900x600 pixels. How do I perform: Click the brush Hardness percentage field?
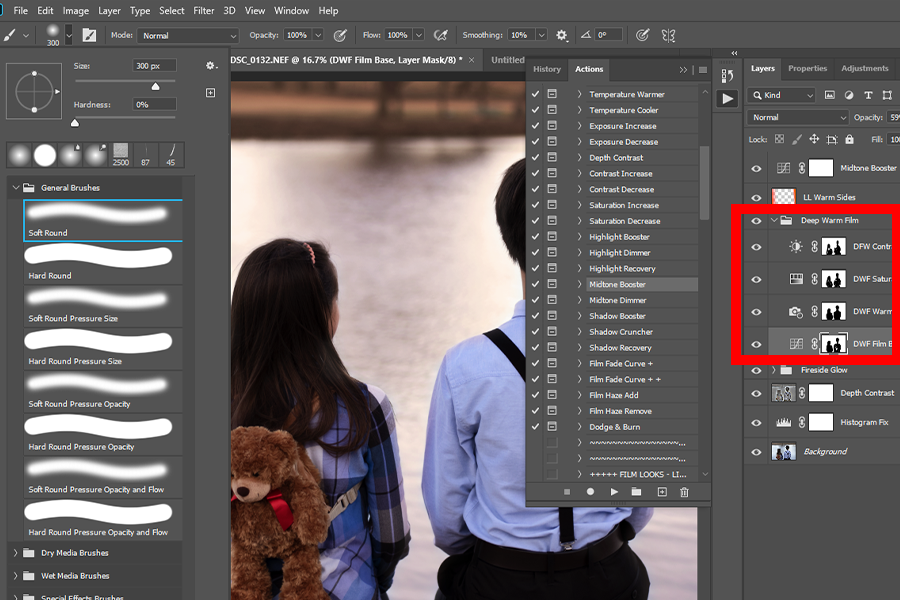point(154,105)
